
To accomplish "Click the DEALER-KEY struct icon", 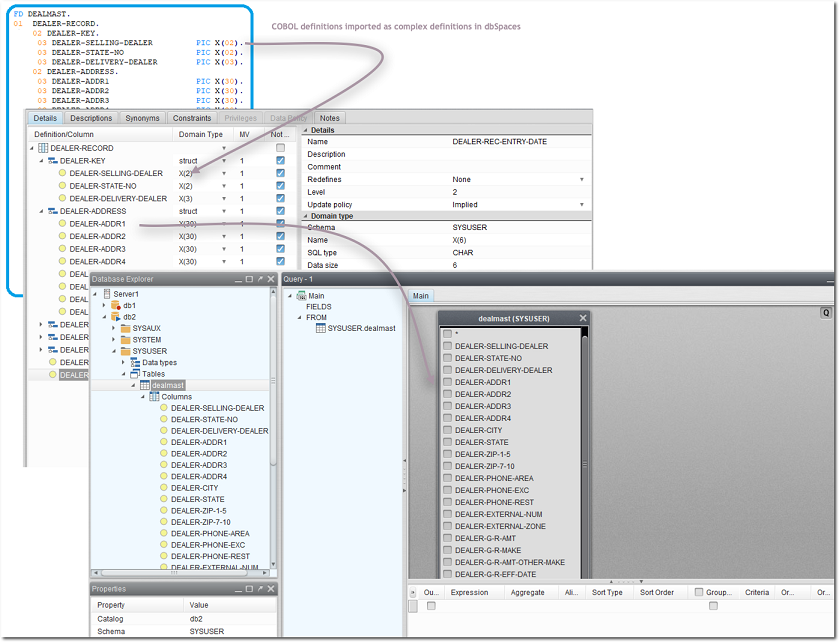I will [x=52, y=160].
